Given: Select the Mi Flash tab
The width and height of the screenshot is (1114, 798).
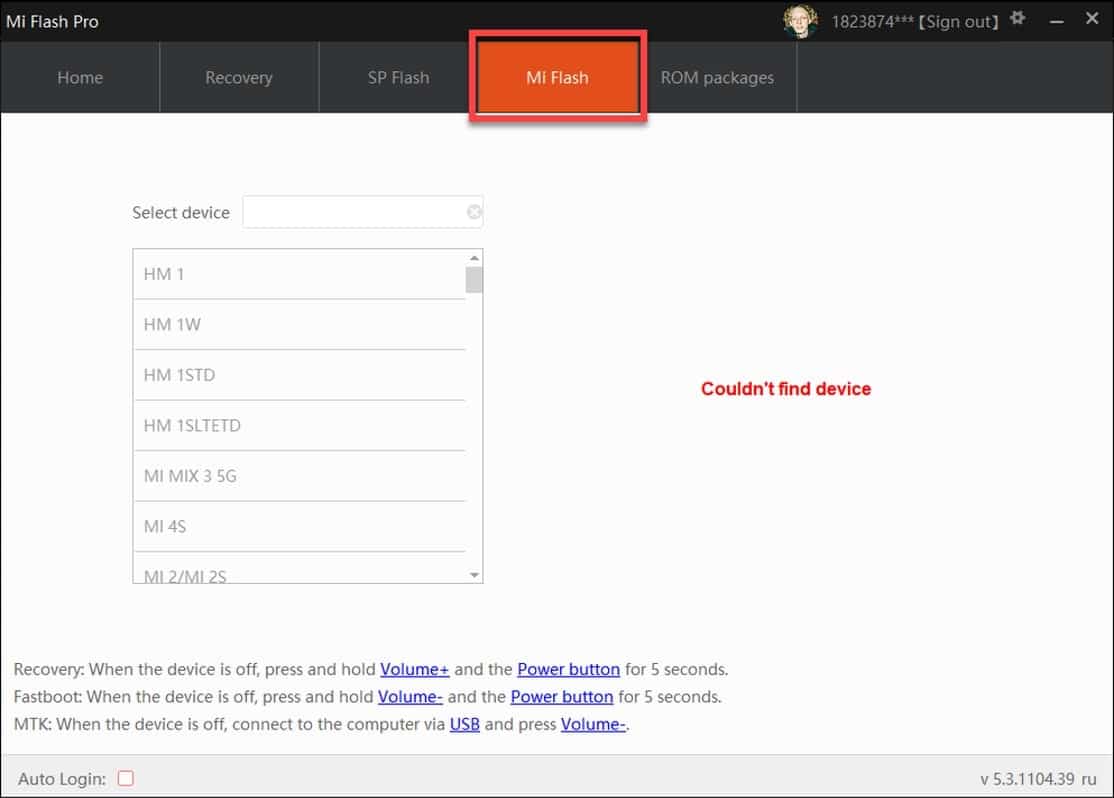Looking at the screenshot, I should point(558,77).
